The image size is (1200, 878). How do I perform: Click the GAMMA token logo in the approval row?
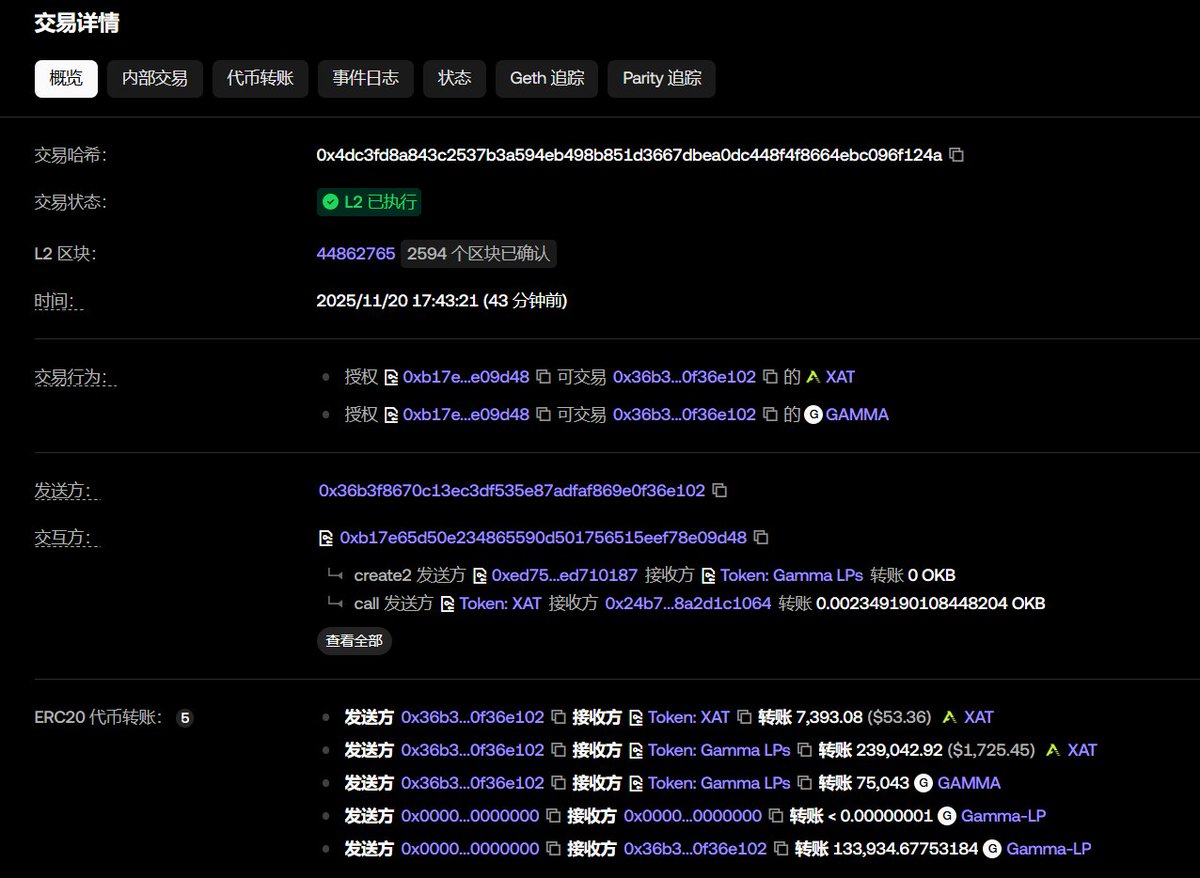coord(813,414)
